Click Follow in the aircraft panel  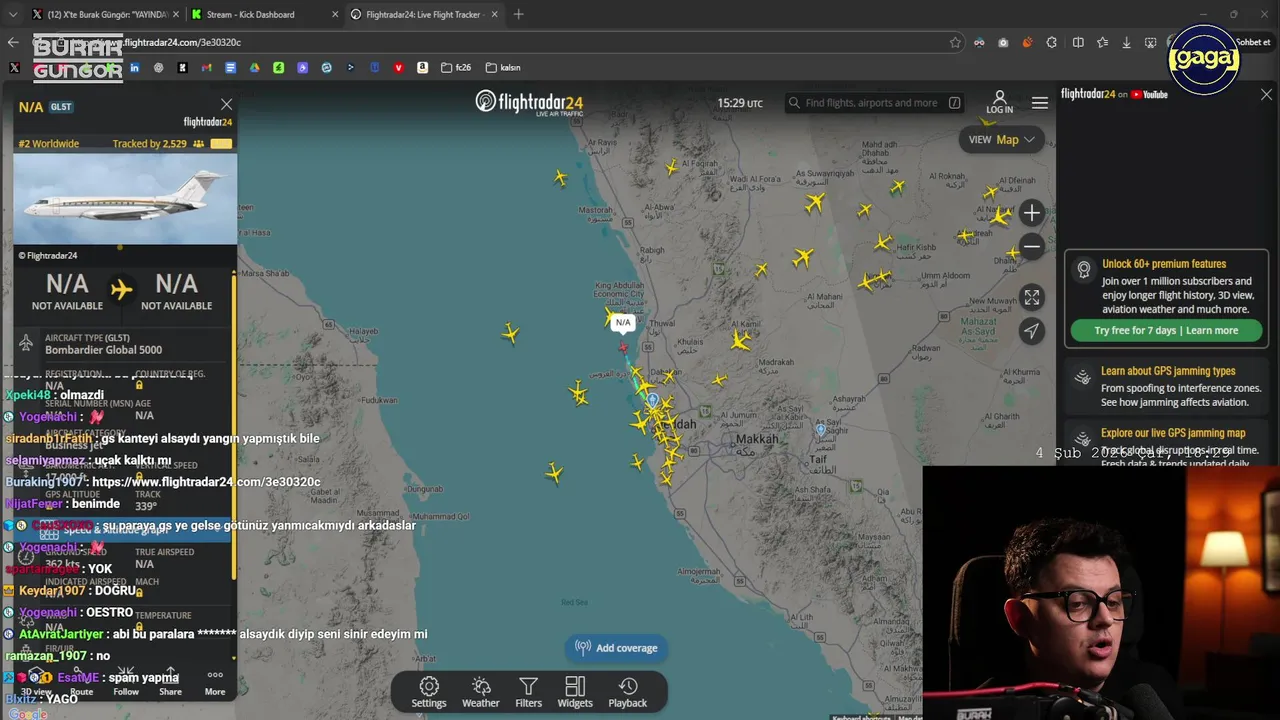[126, 682]
